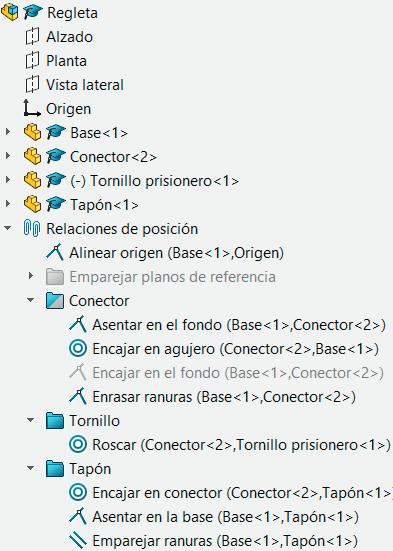Click the Tornillo folder icon

[x=55, y=420]
